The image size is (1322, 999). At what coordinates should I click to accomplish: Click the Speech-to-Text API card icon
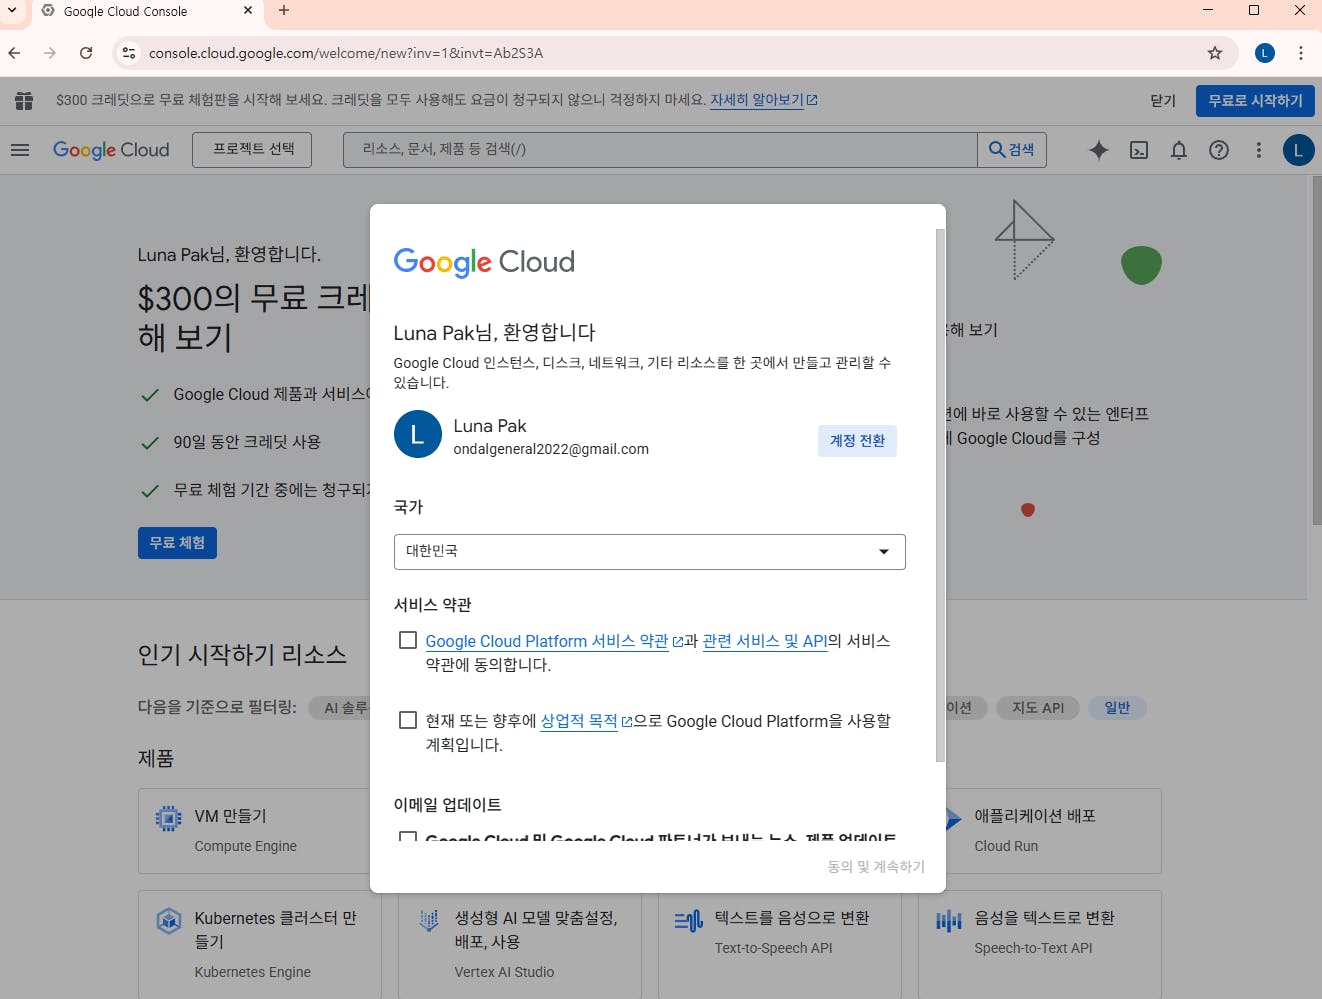point(948,920)
